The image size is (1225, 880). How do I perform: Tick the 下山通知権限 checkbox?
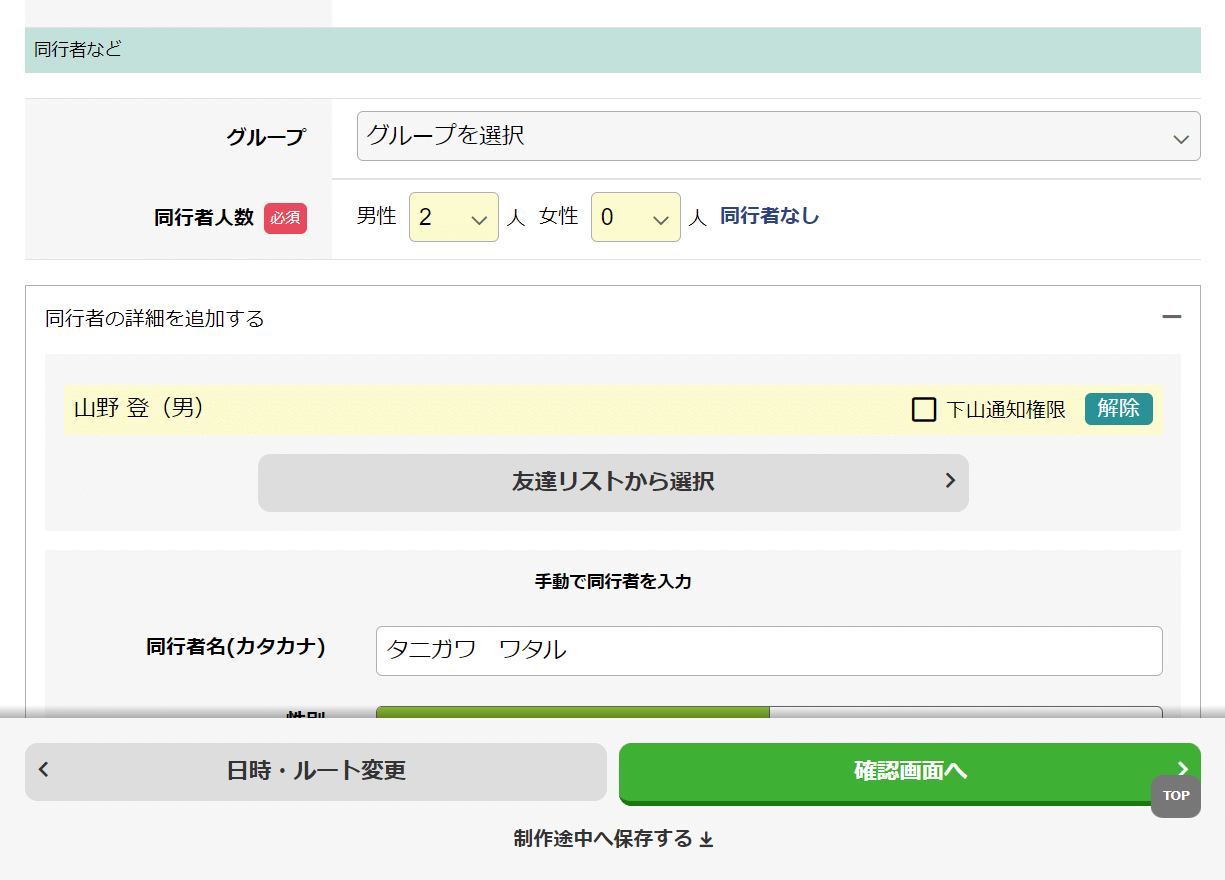pos(924,409)
